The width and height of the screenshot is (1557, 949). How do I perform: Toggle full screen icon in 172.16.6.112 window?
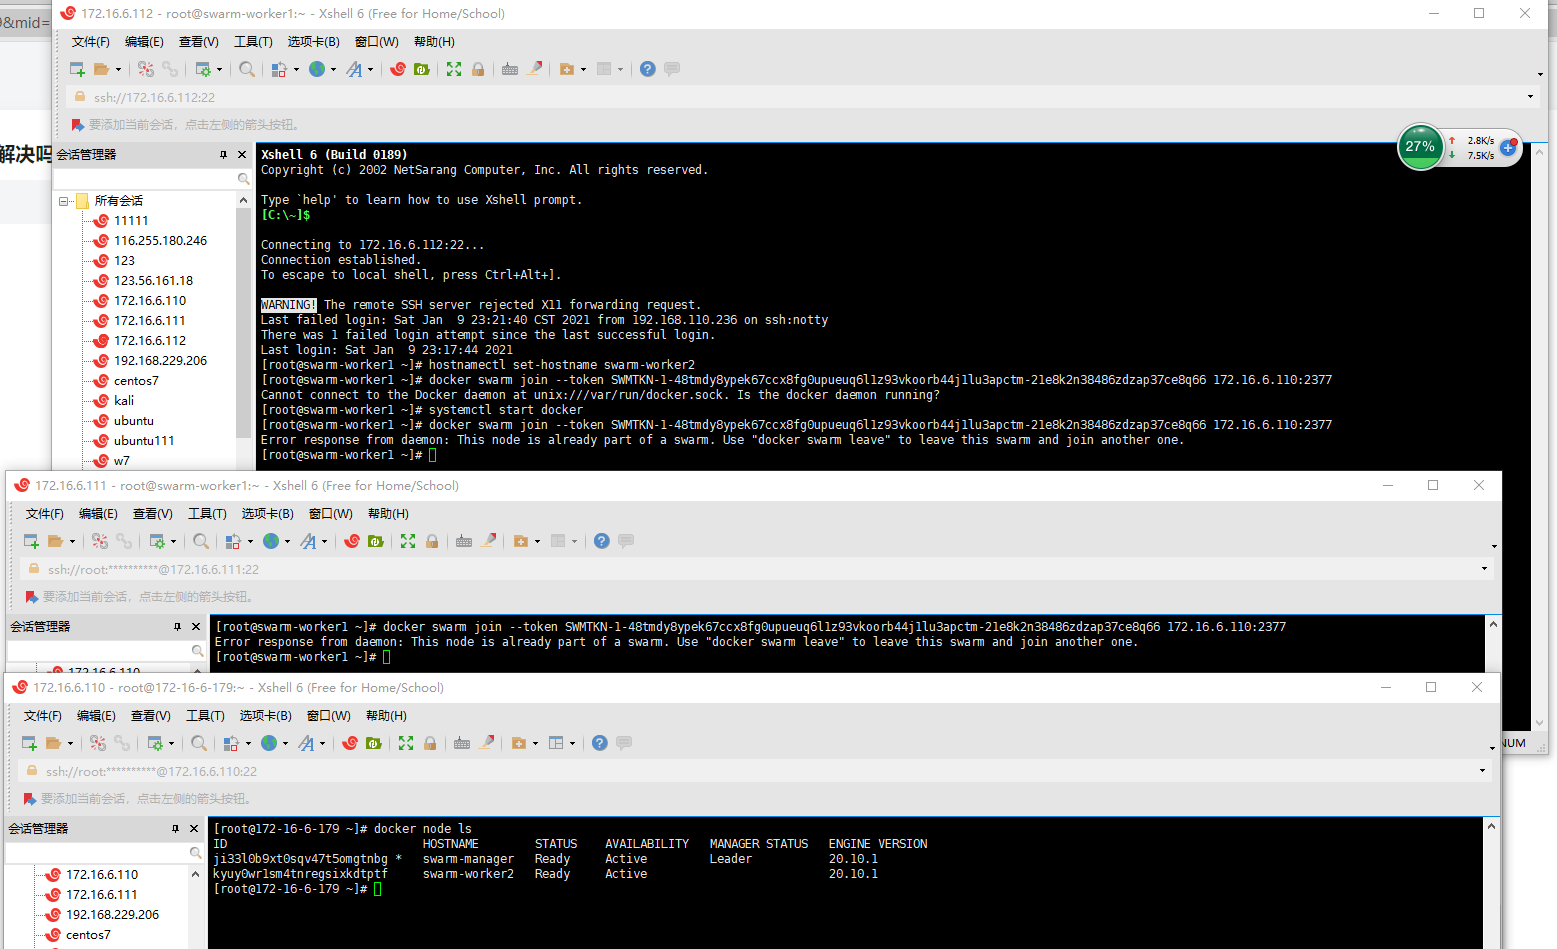pyautogui.click(x=454, y=69)
